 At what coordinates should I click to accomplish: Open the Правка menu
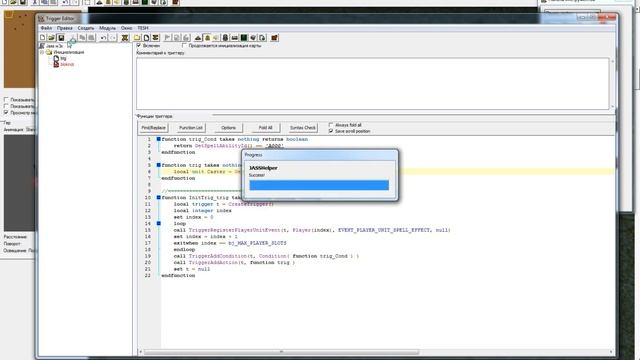click(x=64, y=28)
